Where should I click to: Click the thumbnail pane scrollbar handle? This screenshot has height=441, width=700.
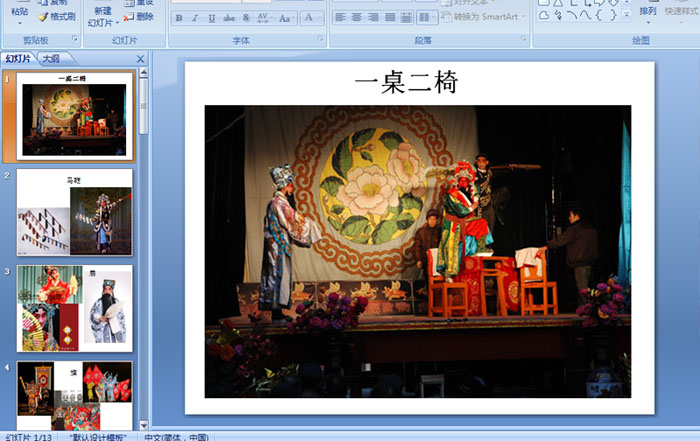tap(143, 106)
